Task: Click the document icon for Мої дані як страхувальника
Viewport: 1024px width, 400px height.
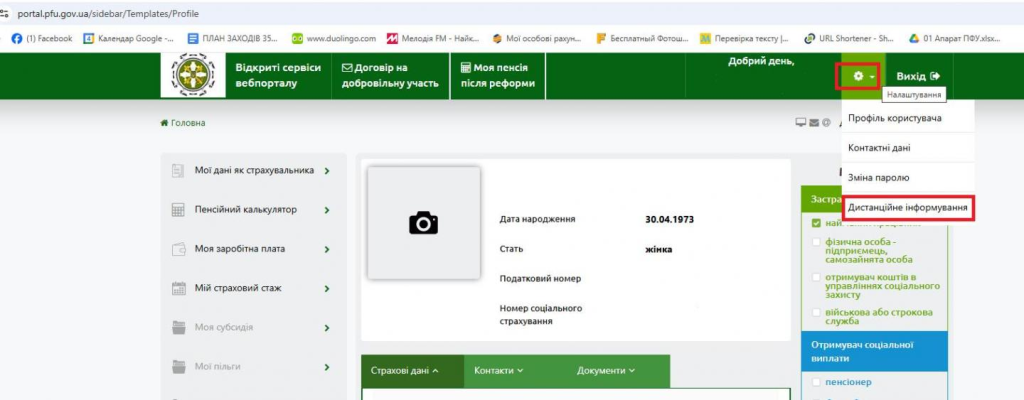Action: coord(178,171)
